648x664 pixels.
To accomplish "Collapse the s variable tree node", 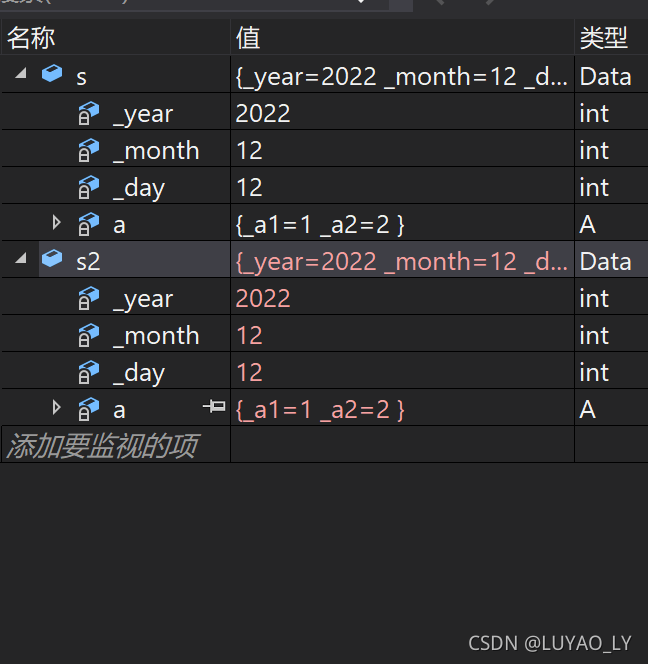I will [x=21, y=74].
